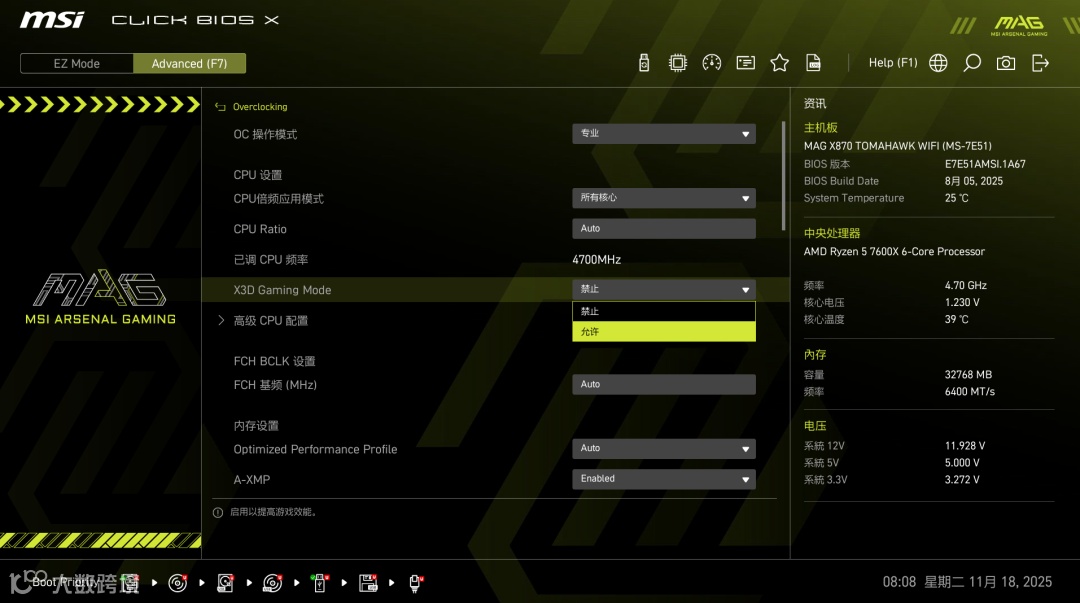This screenshot has height=603, width=1080.
Task: Open the M-Flash USB BIOS update icon
Action: [643, 63]
